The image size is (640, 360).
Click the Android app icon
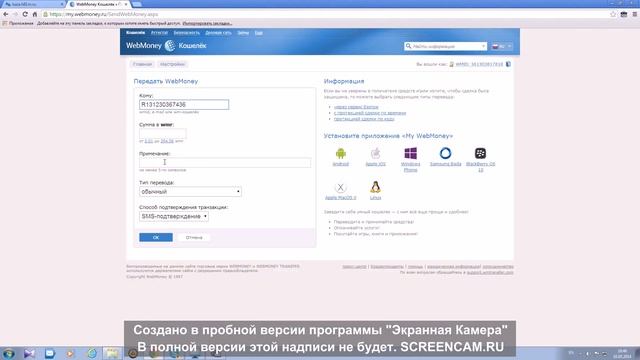tap(340, 153)
